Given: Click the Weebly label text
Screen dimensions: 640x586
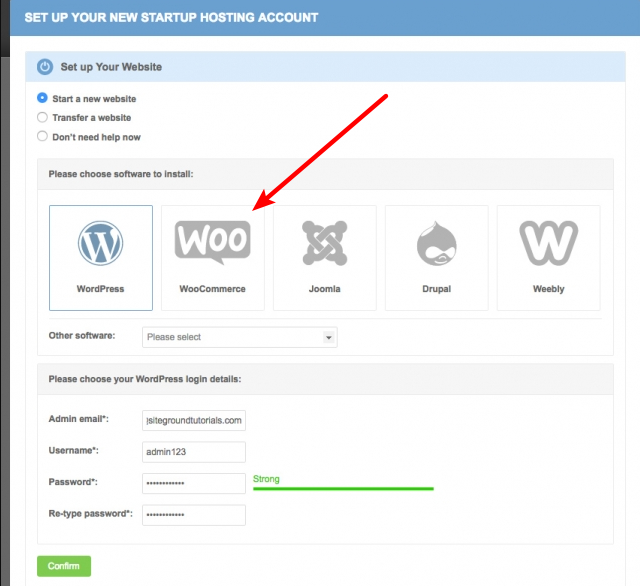Looking at the screenshot, I should click(x=549, y=289).
